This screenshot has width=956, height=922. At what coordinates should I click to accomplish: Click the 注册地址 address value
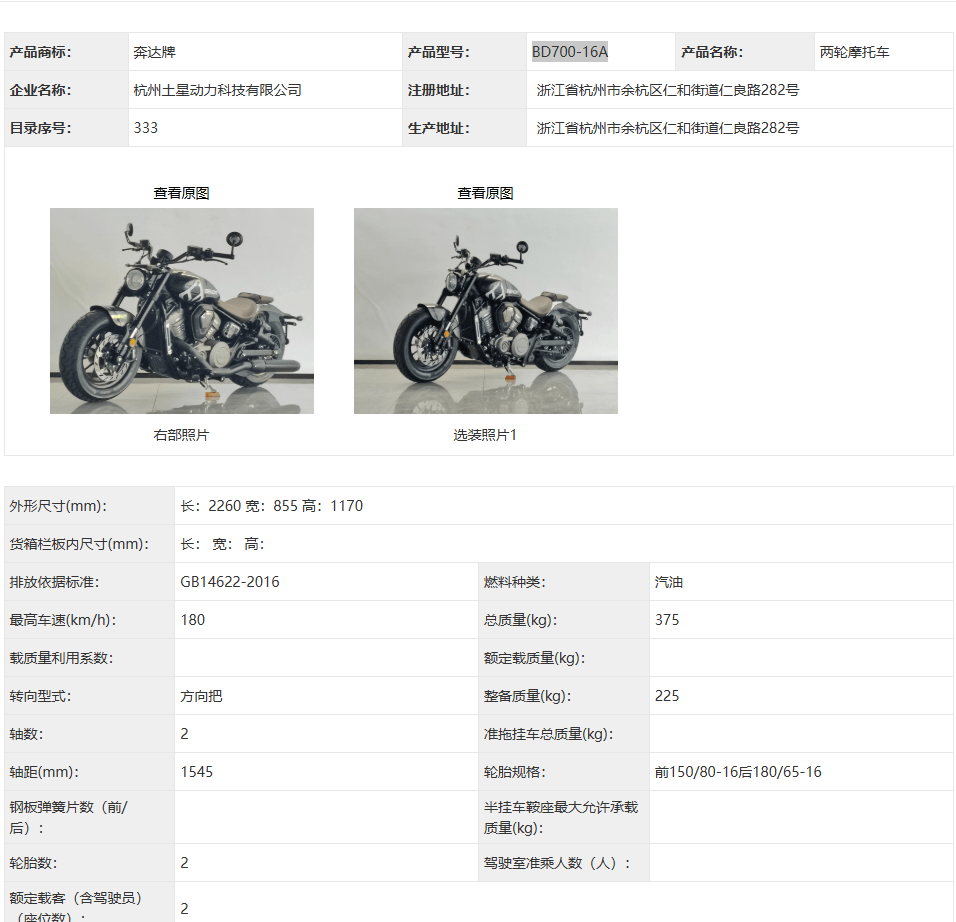668,90
